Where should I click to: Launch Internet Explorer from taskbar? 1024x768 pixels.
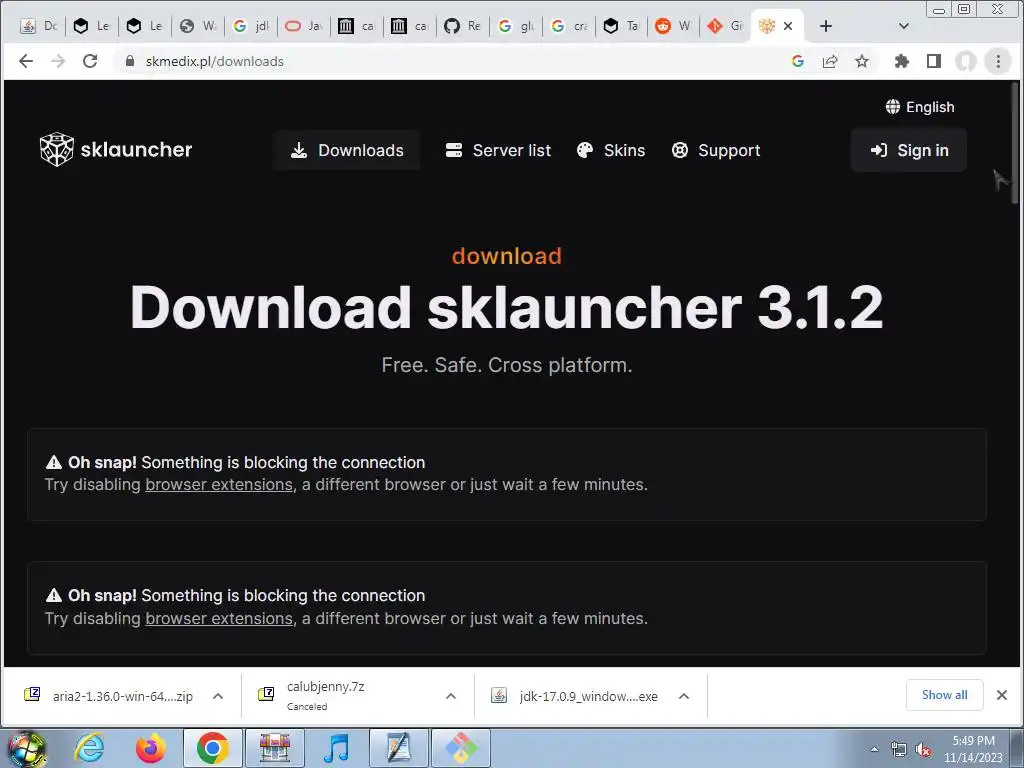click(89, 748)
